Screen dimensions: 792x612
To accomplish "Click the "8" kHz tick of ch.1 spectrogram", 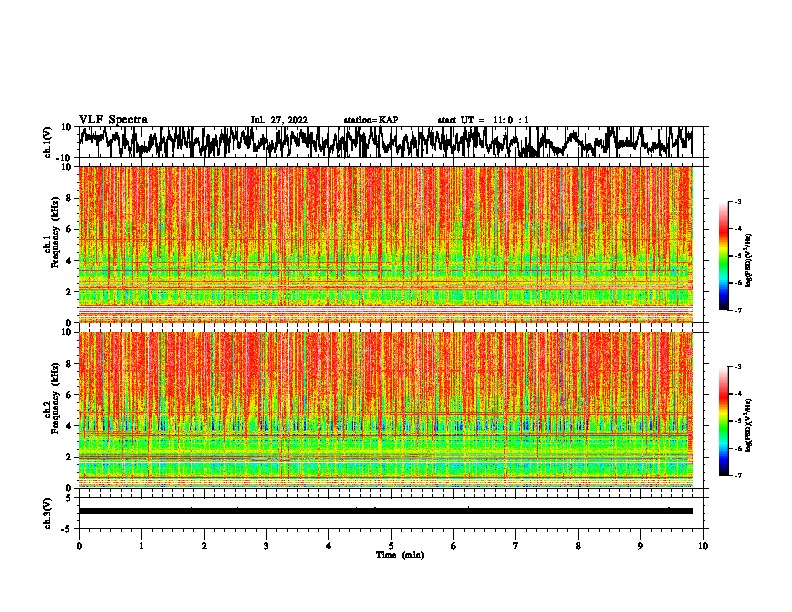I will coord(69,198).
